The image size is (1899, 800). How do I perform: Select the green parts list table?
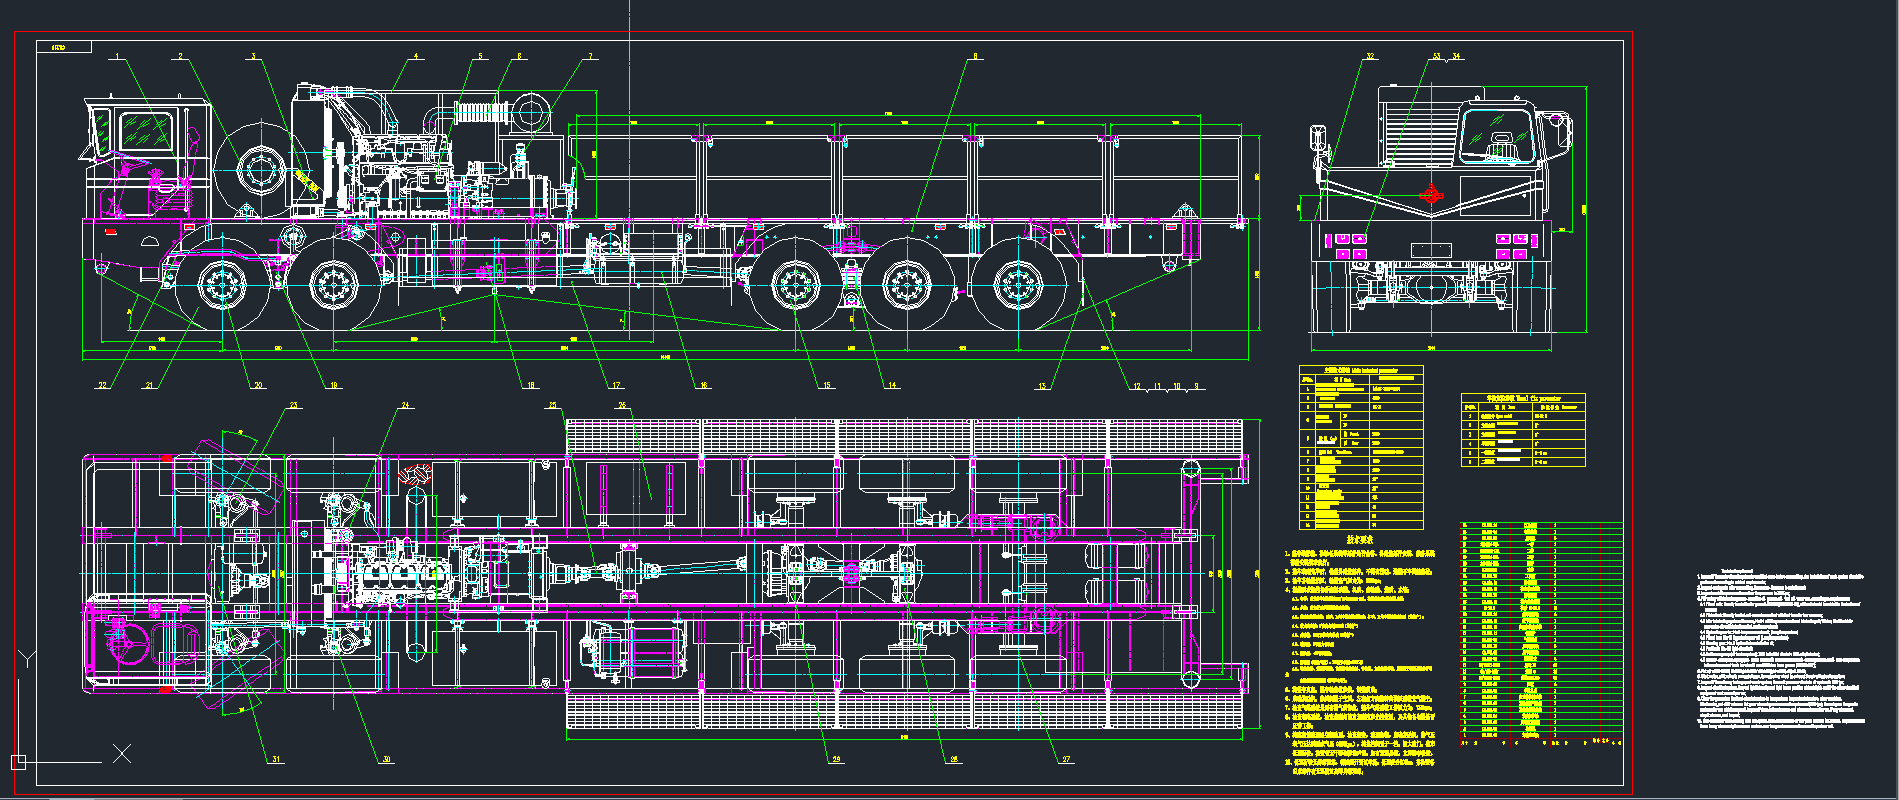pos(1540,630)
